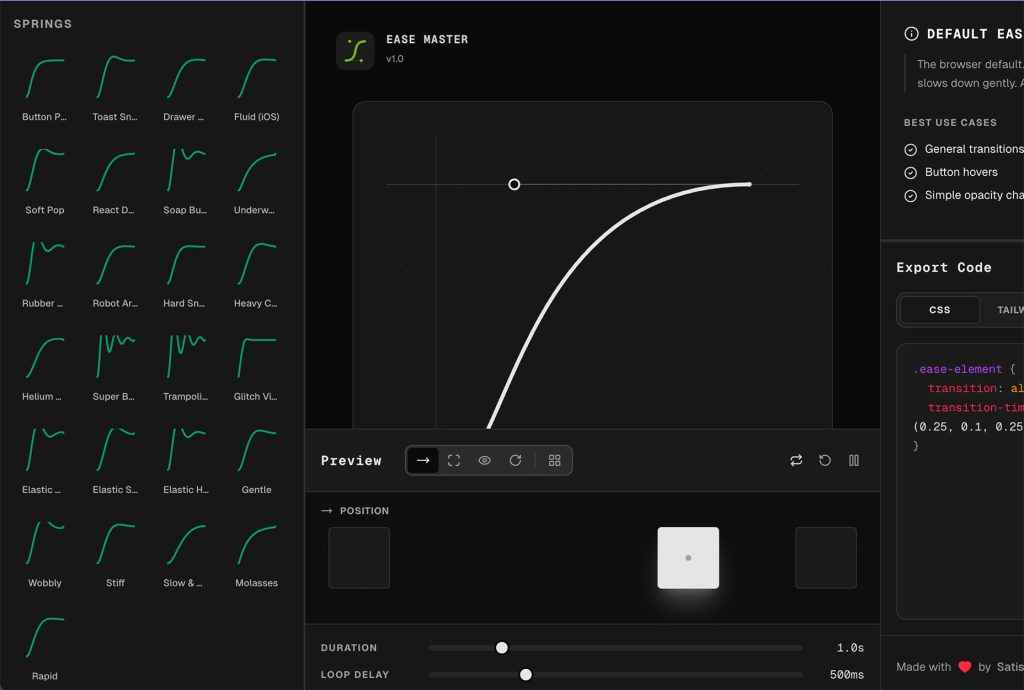Adjust the Duration slider handle
The height and width of the screenshot is (690, 1024).
click(501, 647)
